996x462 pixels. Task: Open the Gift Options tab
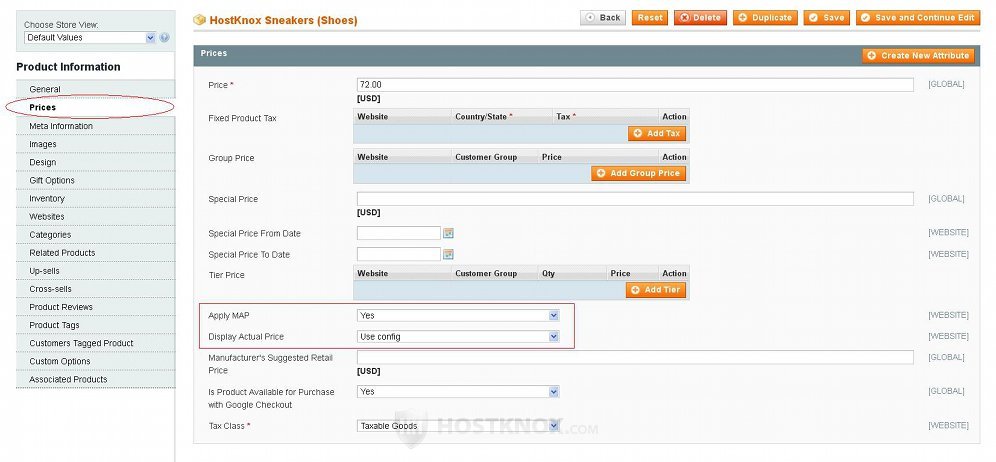click(95, 180)
